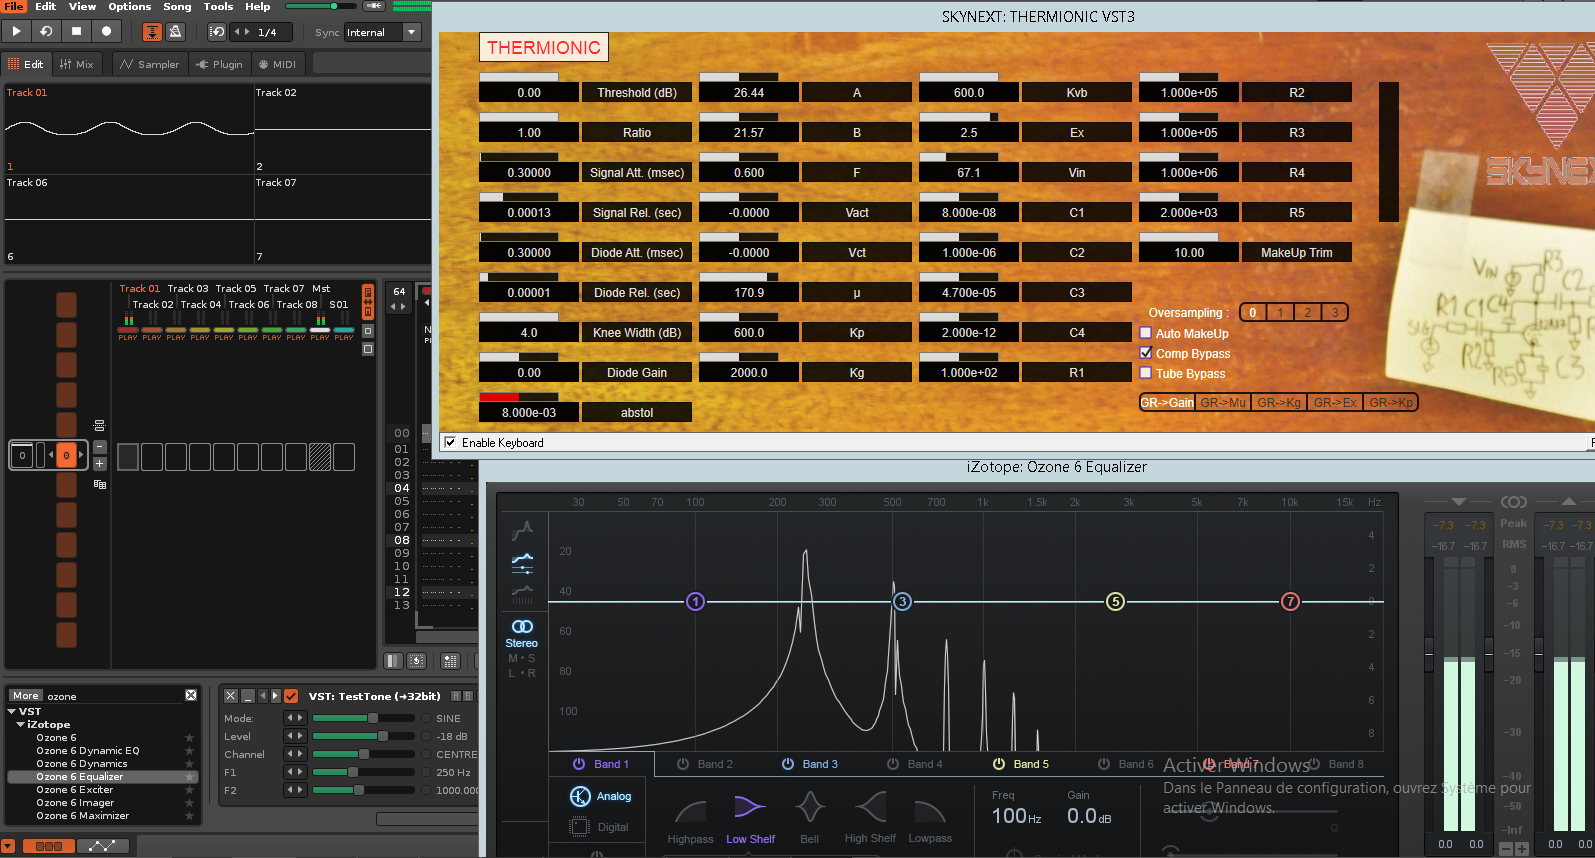This screenshot has width=1595, height=858.
Task: Switch to the Sampler tab
Action: pos(150,64)
